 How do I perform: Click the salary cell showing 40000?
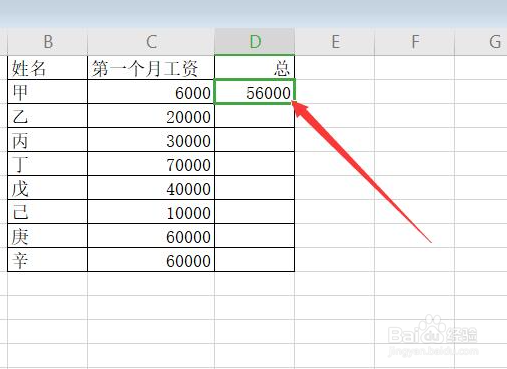tap(151, 188)
